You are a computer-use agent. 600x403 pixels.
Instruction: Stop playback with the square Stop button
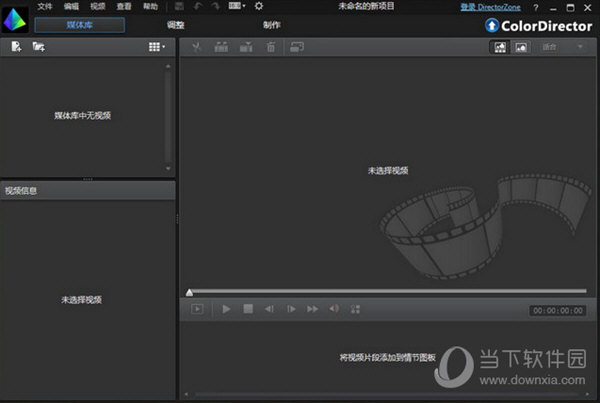click(x=248, y=309)
